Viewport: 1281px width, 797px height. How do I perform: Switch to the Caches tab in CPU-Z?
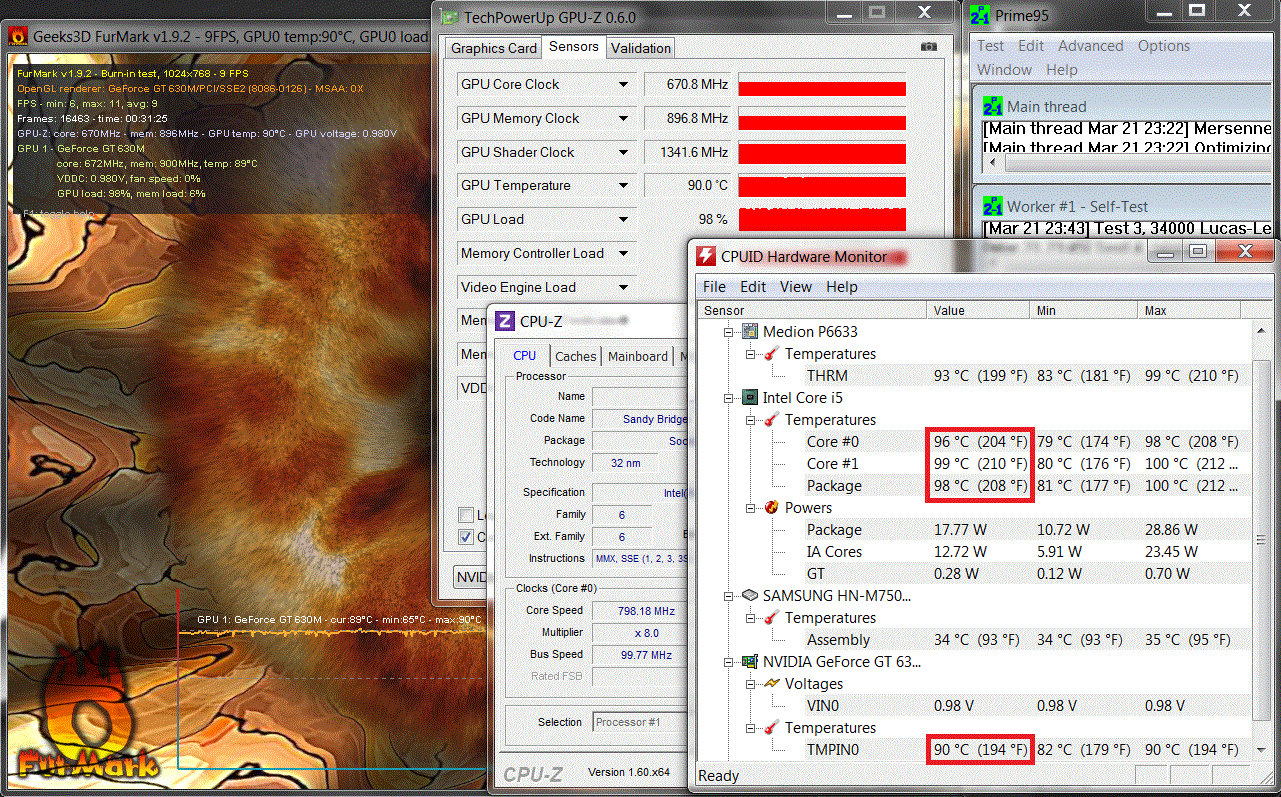576,356
